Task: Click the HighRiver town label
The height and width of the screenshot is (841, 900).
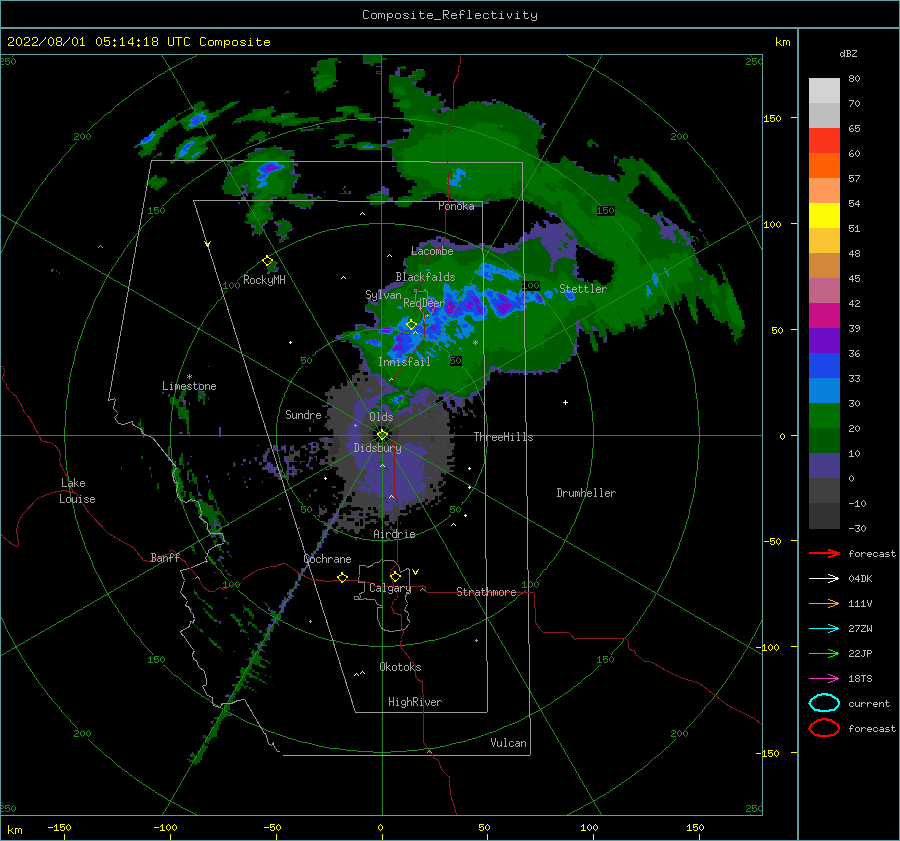Action: click(x=415, y=702)
